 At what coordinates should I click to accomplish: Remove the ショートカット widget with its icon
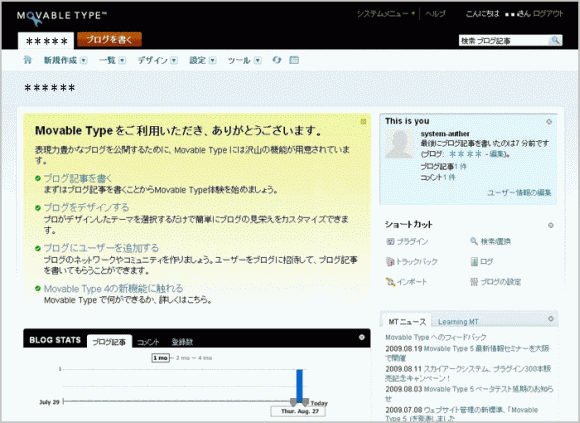550,225
